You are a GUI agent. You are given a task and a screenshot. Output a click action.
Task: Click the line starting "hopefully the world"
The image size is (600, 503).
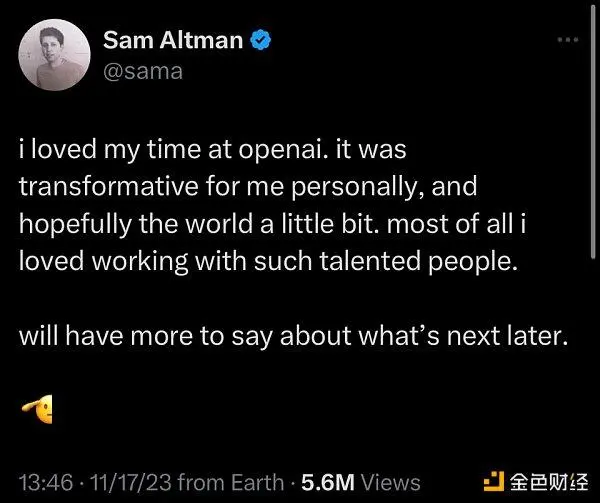point(272,225)
